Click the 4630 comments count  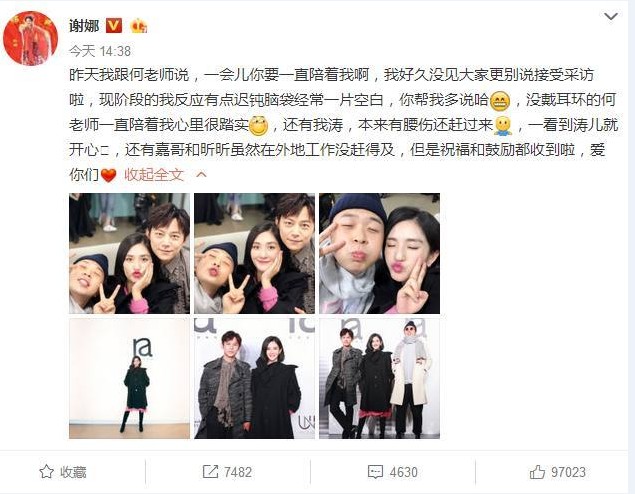[x=403, y=472]
